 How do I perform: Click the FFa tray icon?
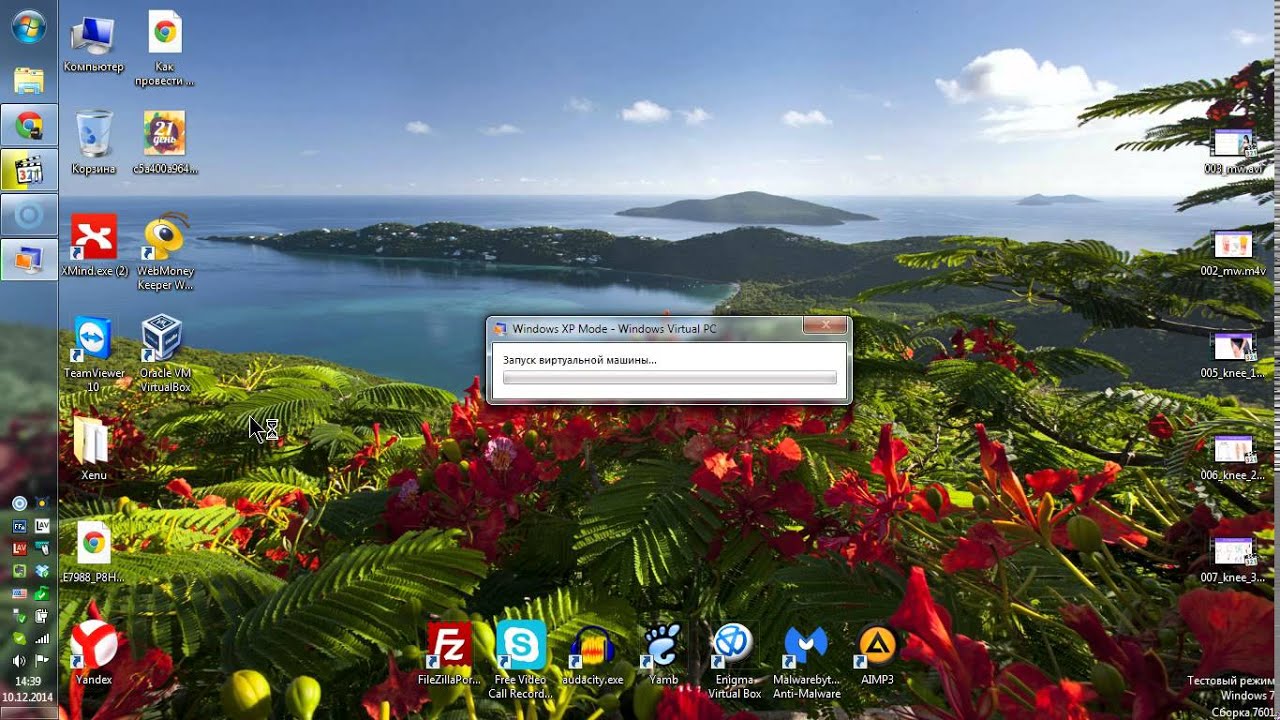(19, 526)
